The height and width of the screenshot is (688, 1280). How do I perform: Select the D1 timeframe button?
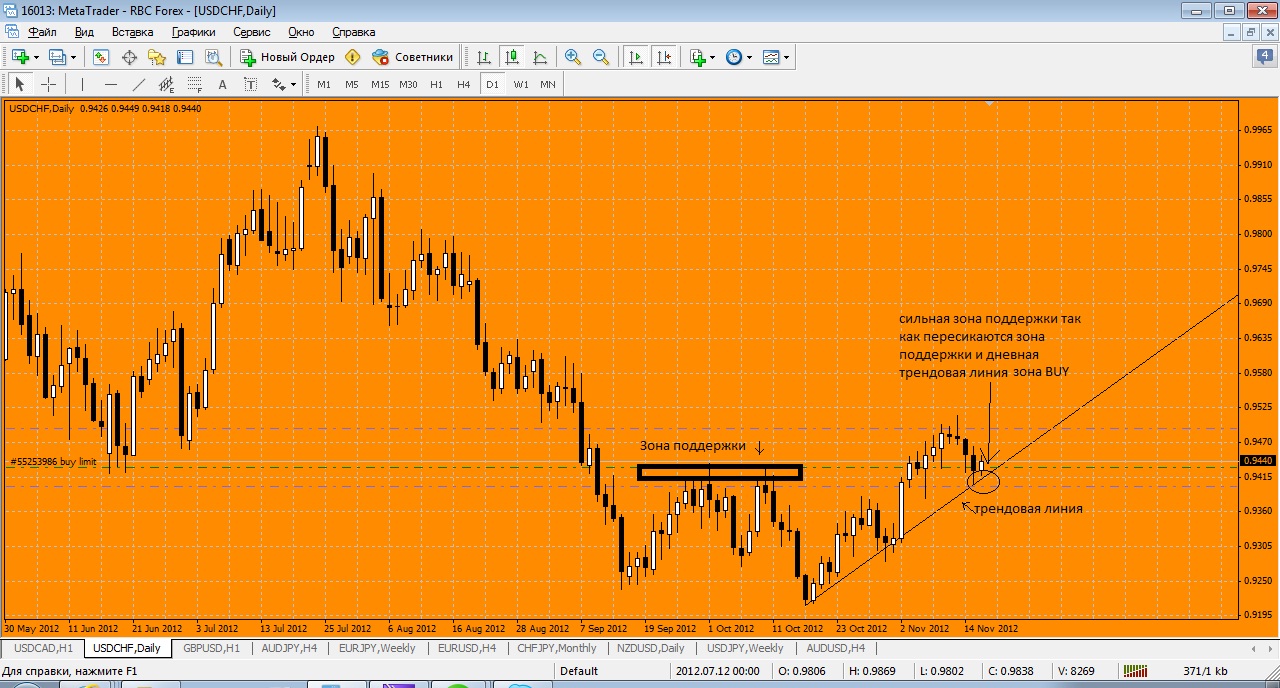tap(492, 85)
